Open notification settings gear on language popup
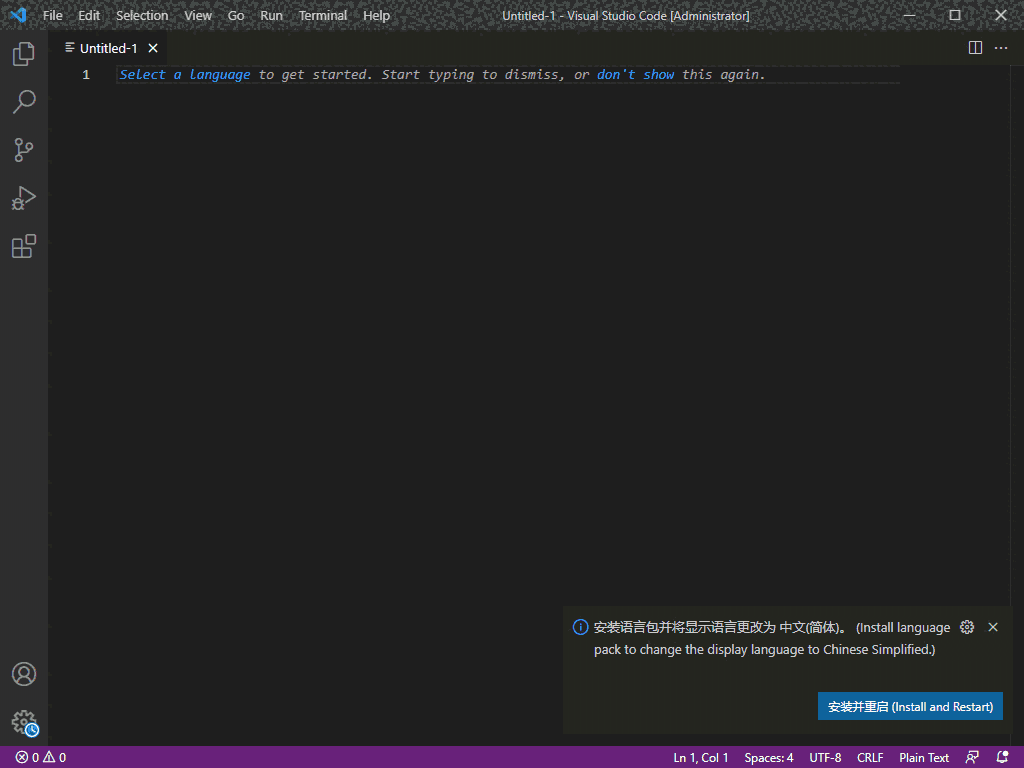The height and width of the screenshot is (768, 1024). [x=966, y=627]
